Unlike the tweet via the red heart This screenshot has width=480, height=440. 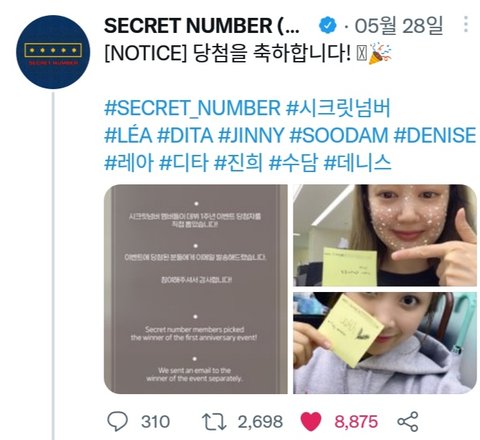311,422
